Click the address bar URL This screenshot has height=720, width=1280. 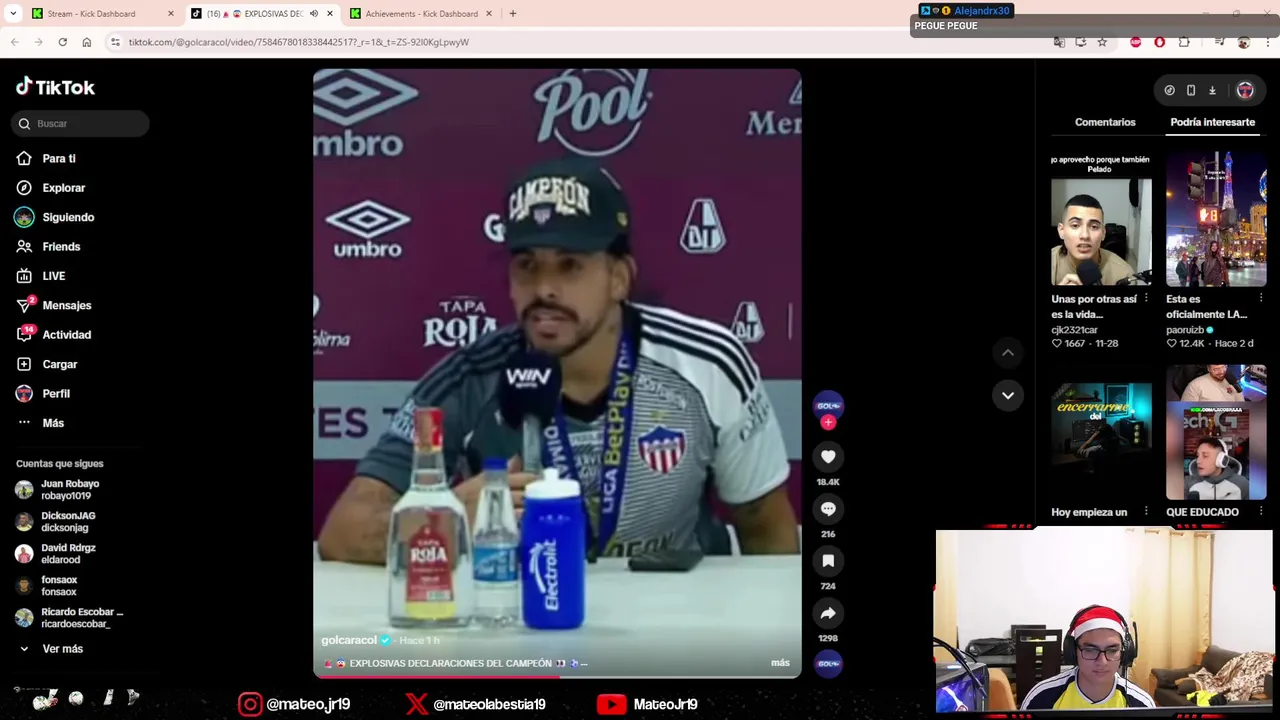(x=298, y=42)
